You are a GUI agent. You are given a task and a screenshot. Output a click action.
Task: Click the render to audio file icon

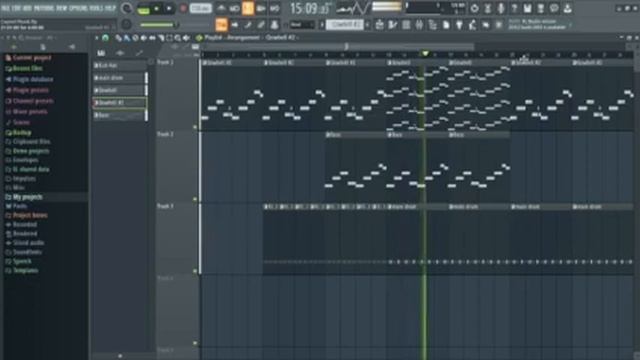(541, 8)
